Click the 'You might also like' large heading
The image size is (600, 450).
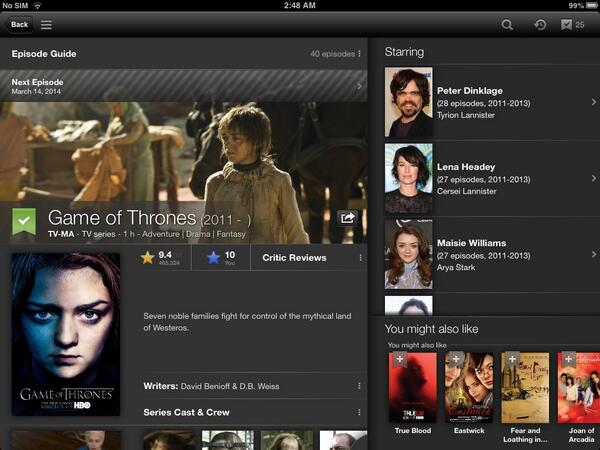[431, 329]
